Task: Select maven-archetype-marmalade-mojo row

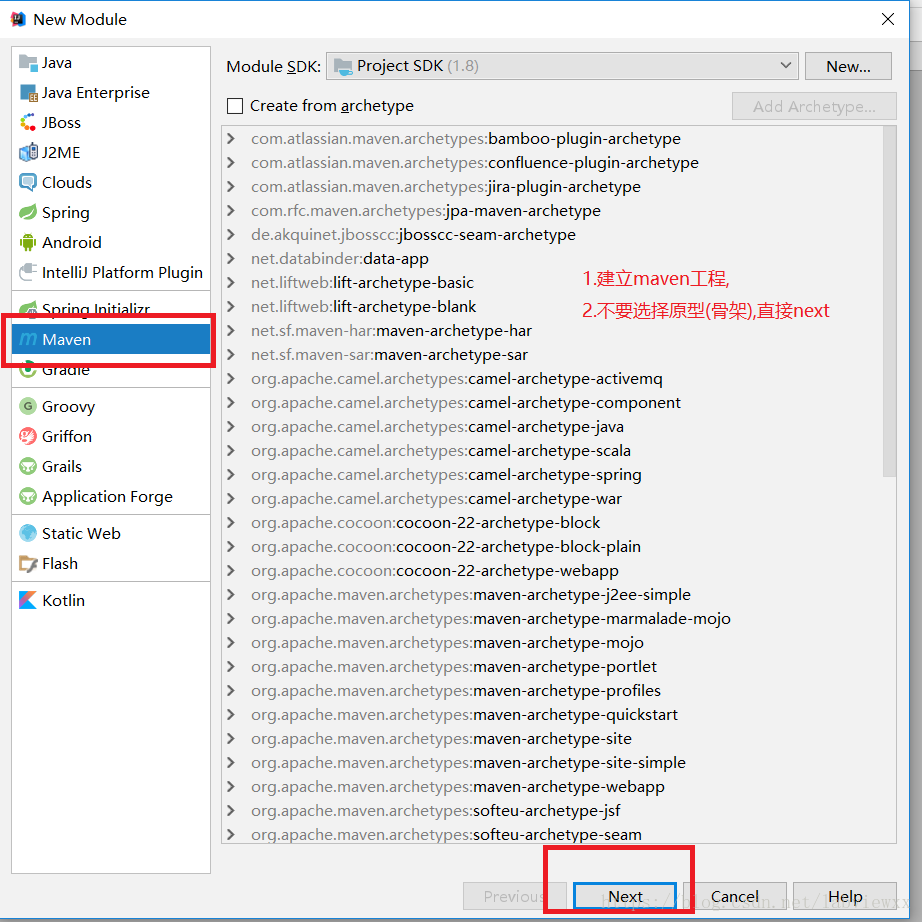Action: (553, 619)
